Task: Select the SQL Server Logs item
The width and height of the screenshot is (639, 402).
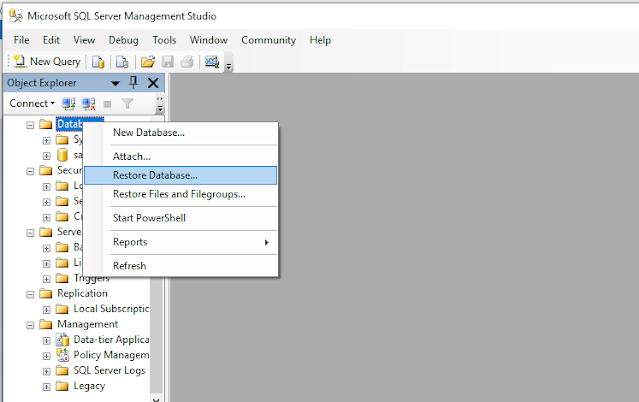Action: pyautogui.click(x=109, y=371)
